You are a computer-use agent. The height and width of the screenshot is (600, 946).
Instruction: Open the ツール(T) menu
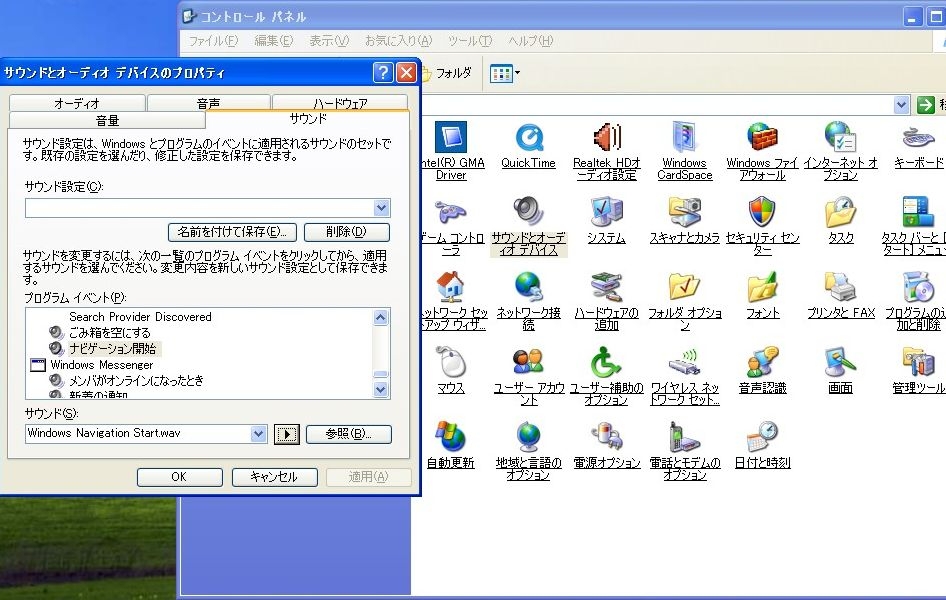[469, 41]
